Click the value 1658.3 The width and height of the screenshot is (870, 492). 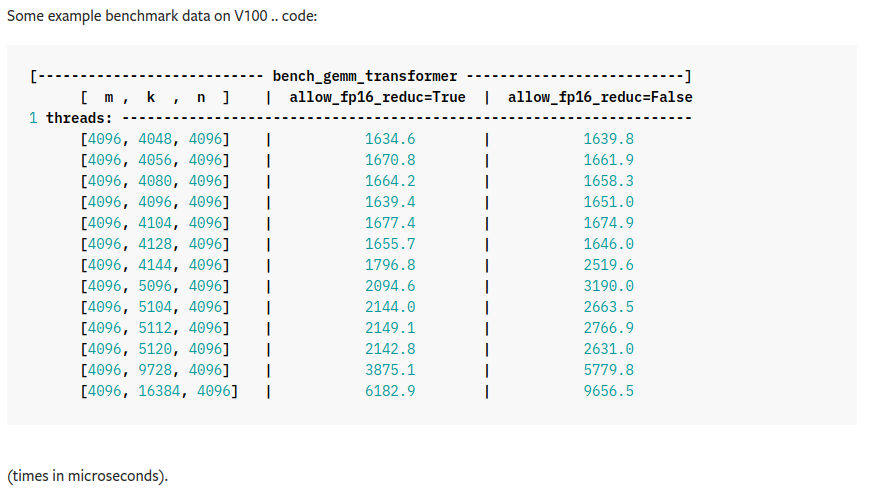tap(609, 181)
